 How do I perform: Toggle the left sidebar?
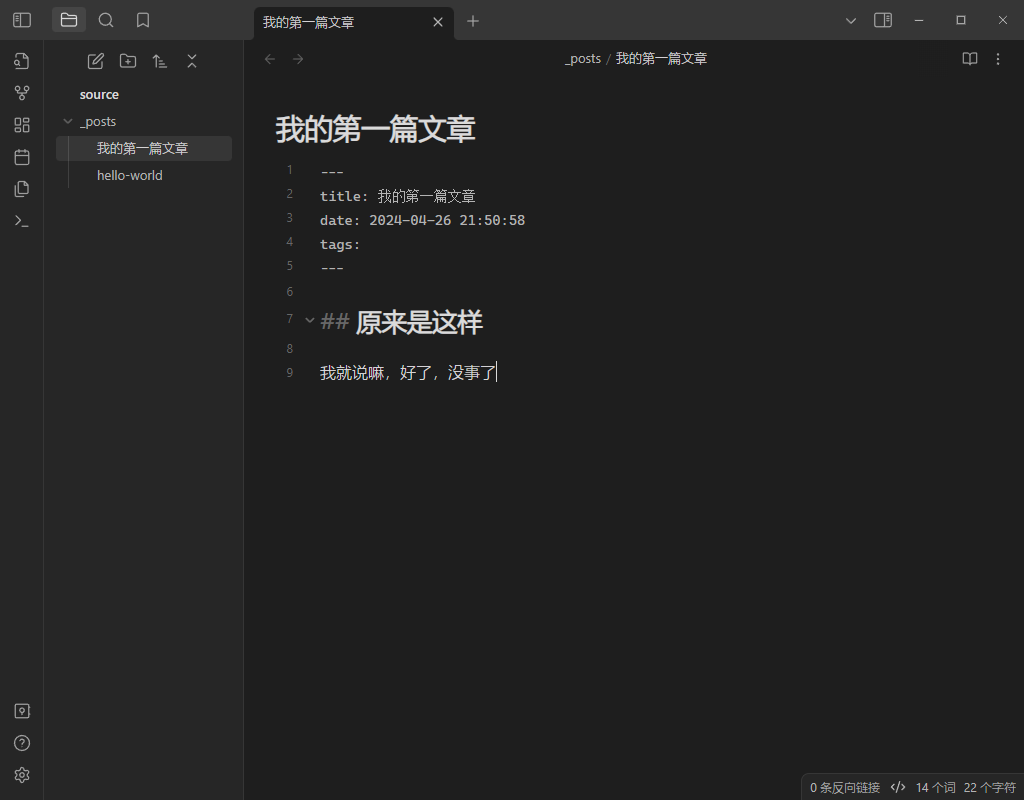(22, 20)
